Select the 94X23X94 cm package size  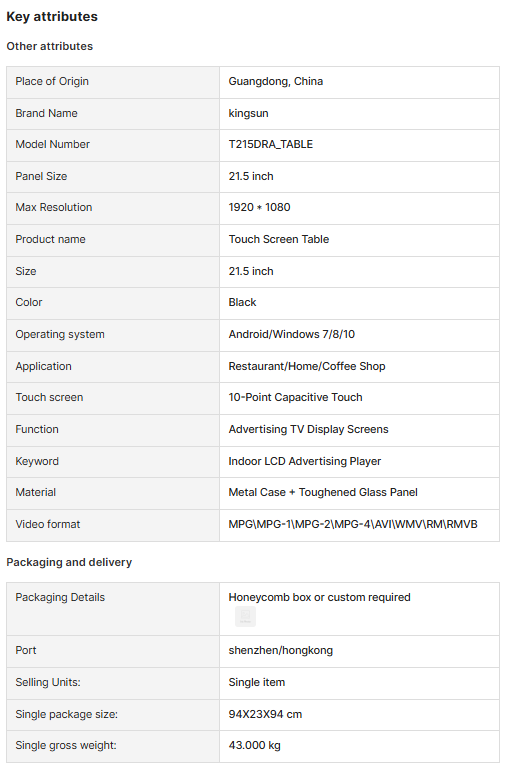pyautogui.click(x=265, y=714)
